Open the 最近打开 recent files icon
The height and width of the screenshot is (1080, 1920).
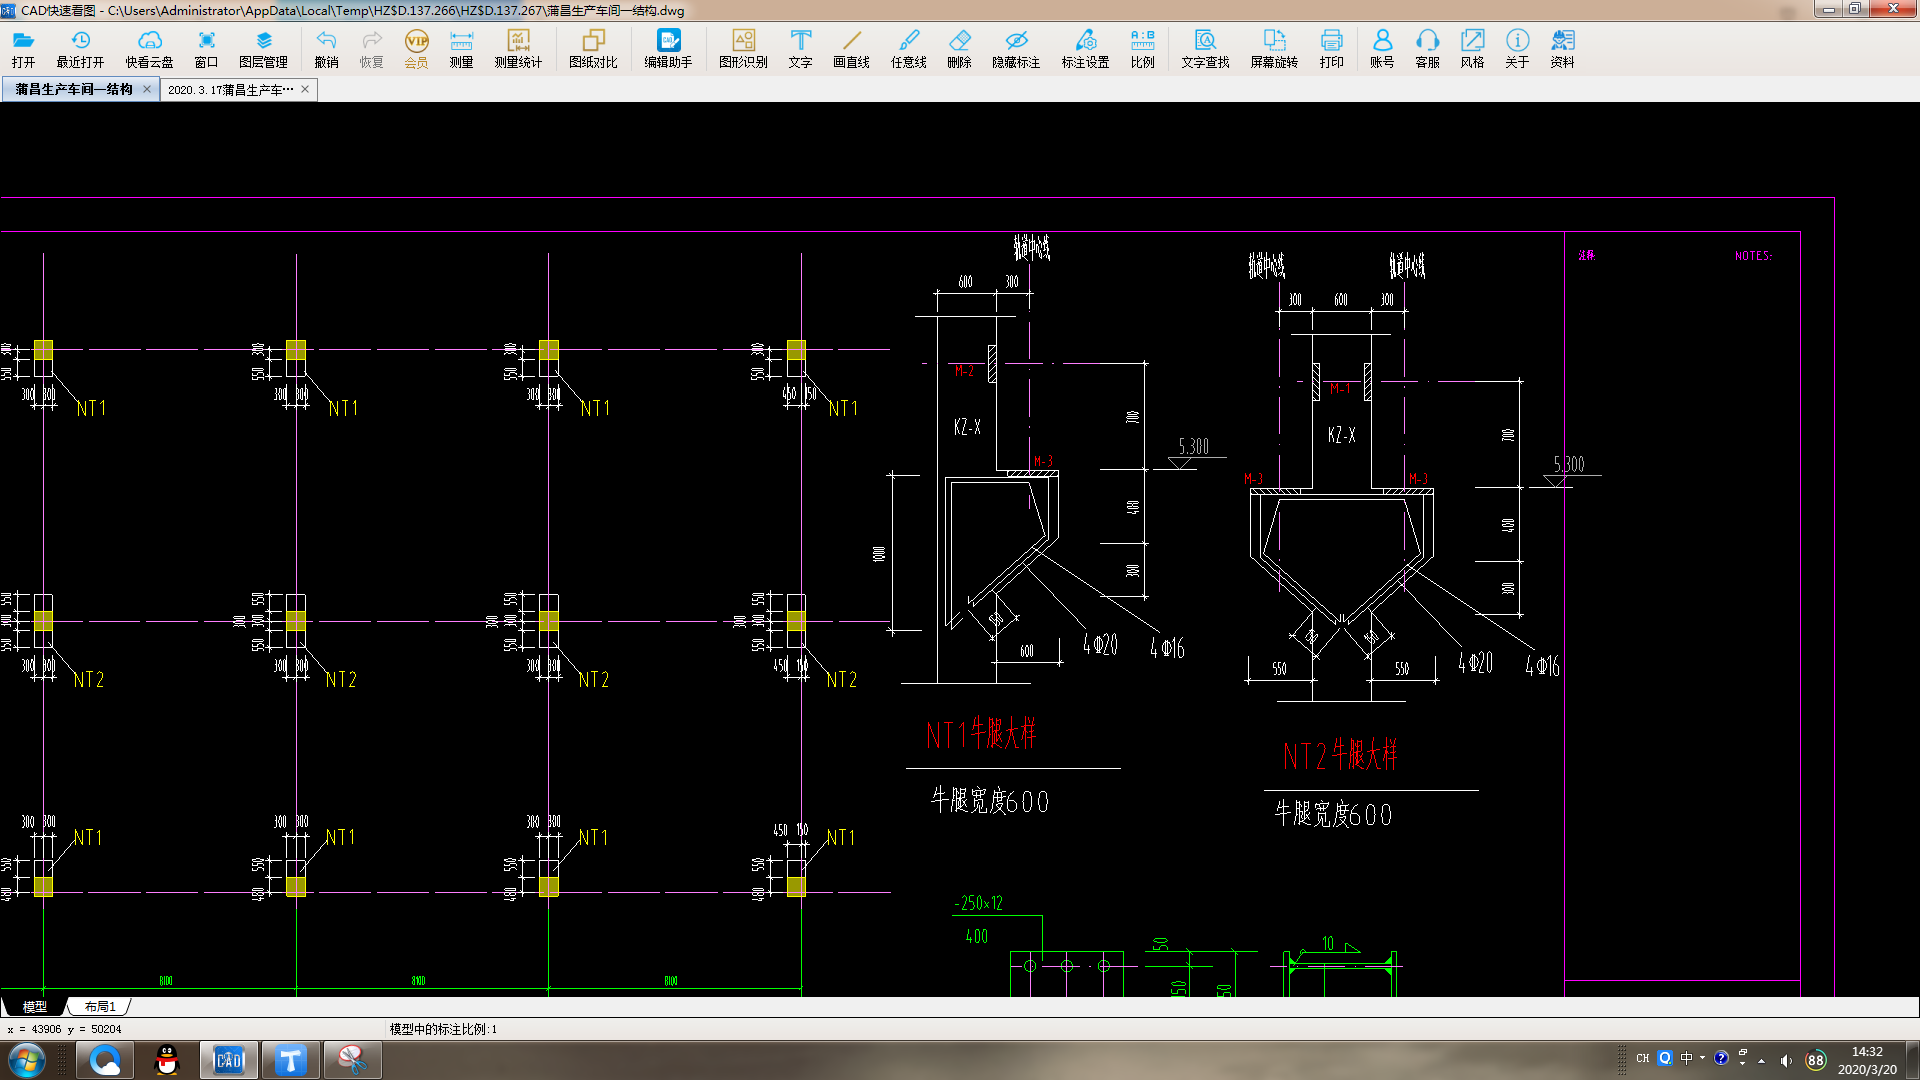[x=80, y=48]
